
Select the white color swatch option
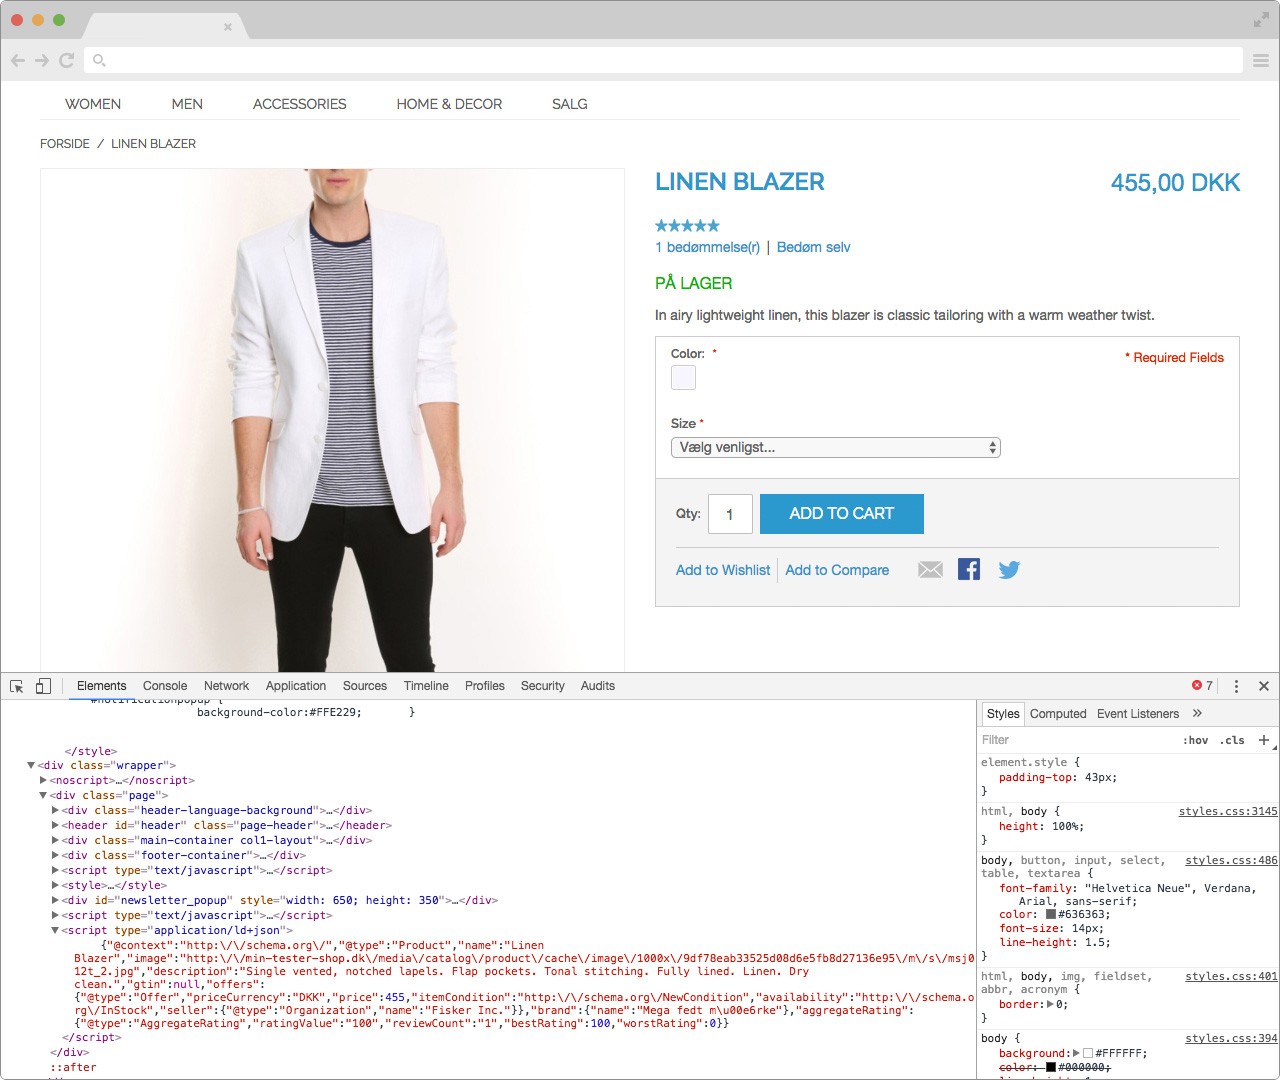tap(683, 378)
